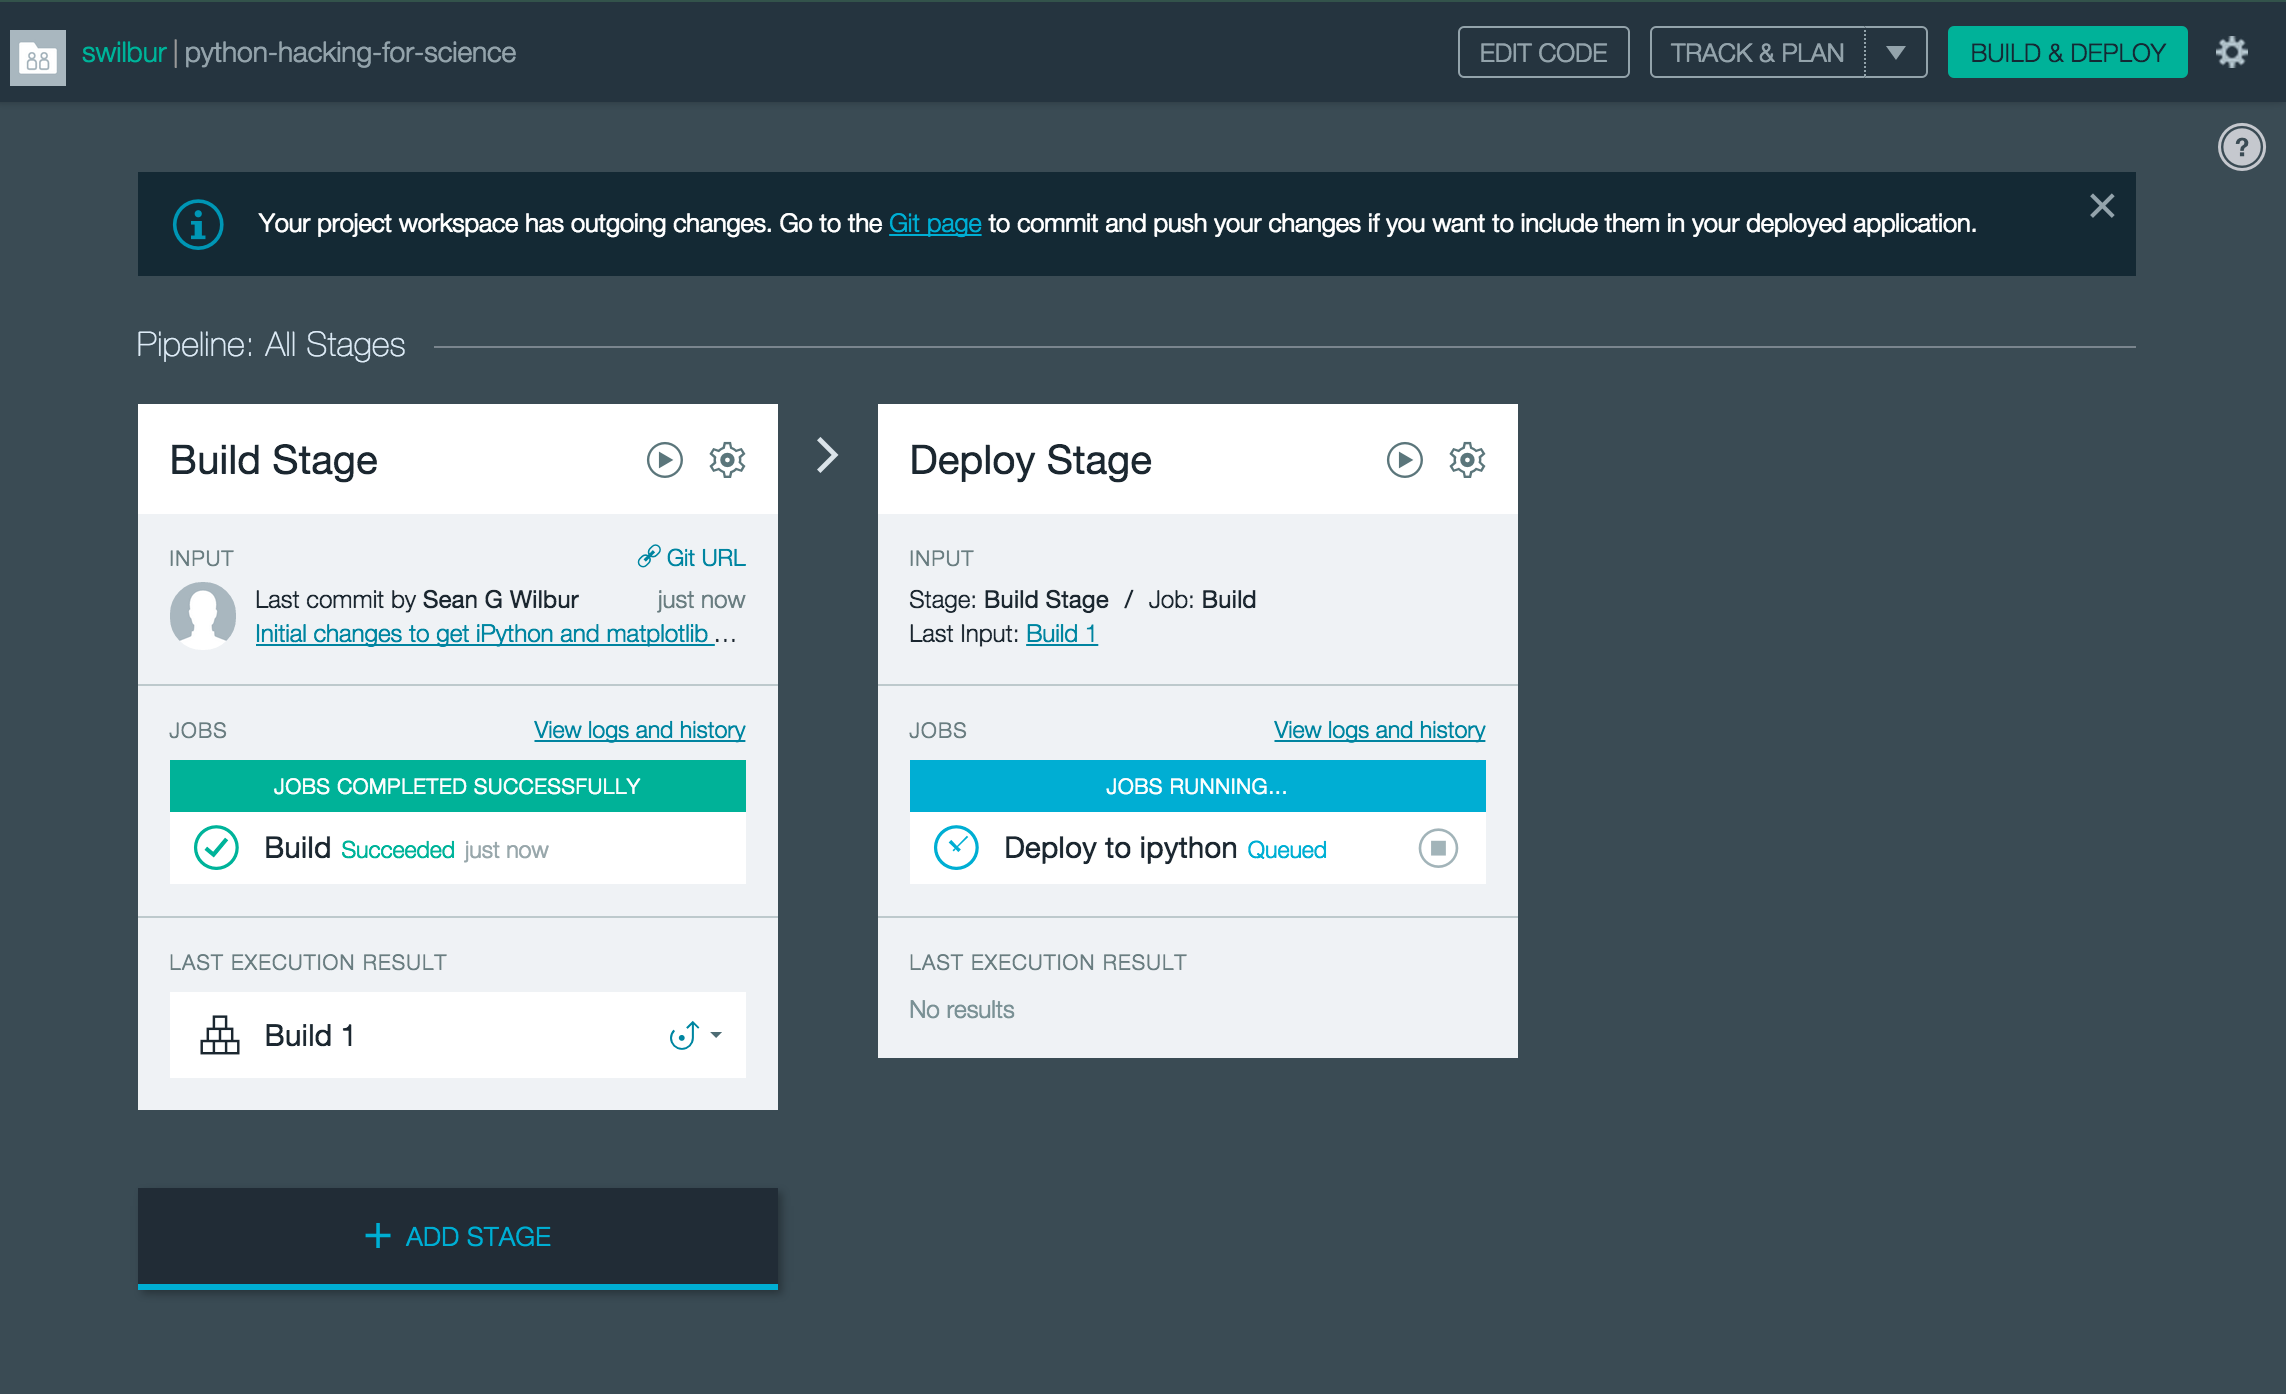Open project settings gear in header
Screen dimensions: 2286x1394
pyautogui.click(x=2231, y=52)
